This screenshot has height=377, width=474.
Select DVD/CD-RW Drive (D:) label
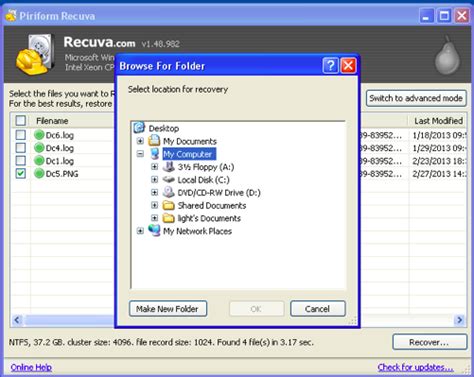tap(219, 193)
